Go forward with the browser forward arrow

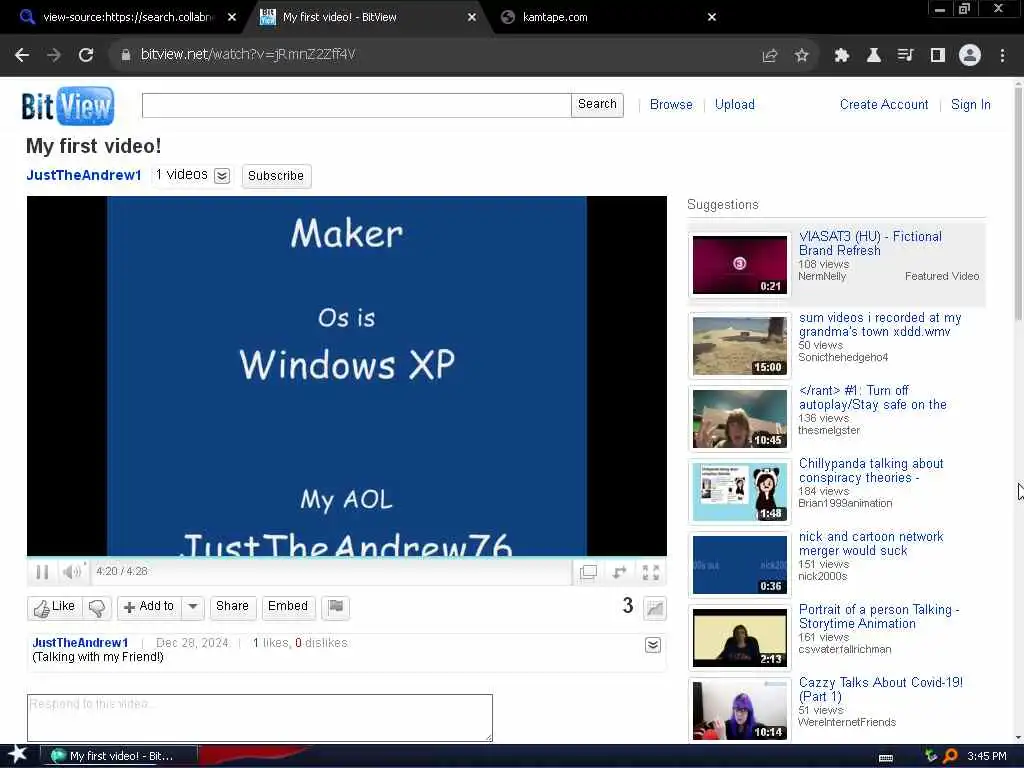[54, 55]
